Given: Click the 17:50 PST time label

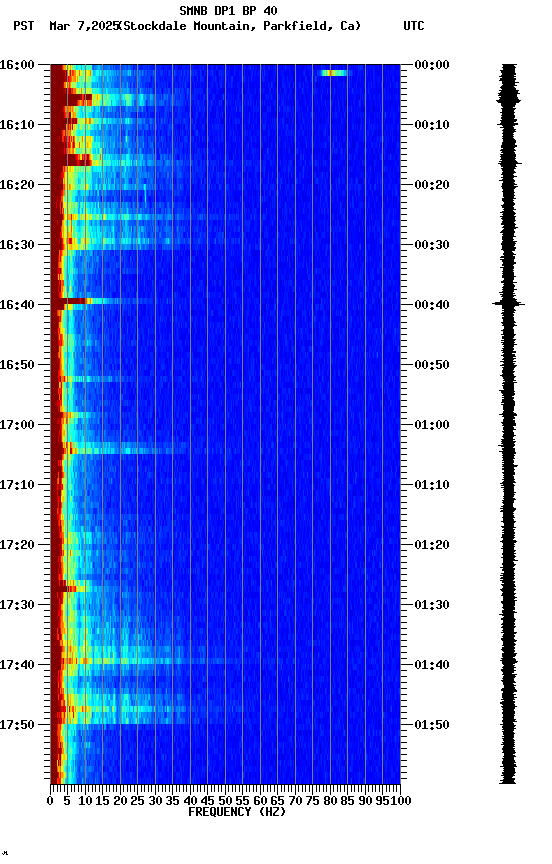Looking at the screenshot, I should click(17, 725).
